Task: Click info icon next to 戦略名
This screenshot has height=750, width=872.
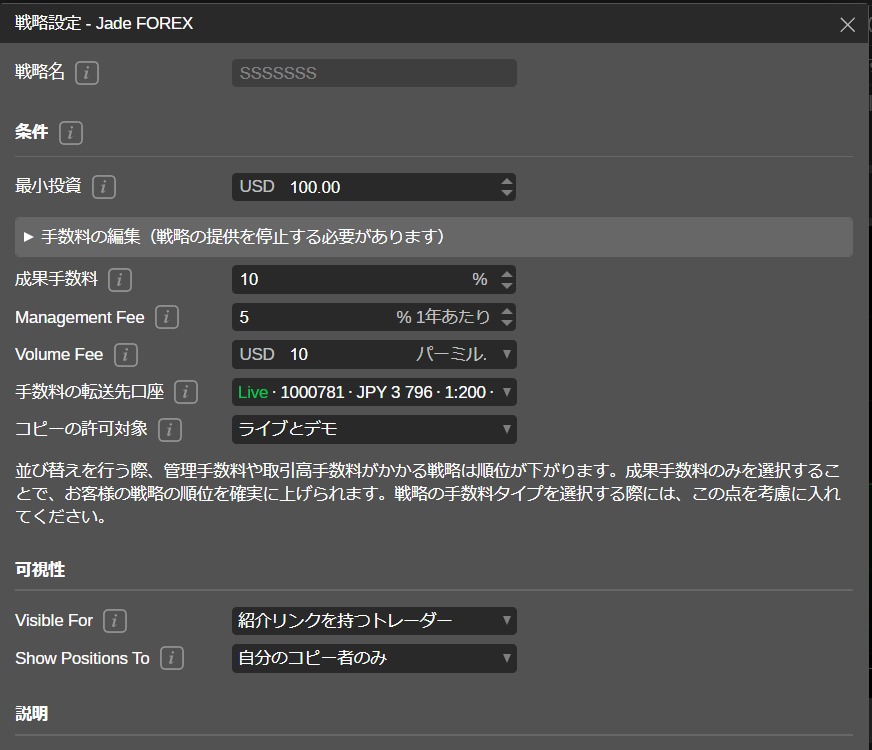Action: coord(87,73)
